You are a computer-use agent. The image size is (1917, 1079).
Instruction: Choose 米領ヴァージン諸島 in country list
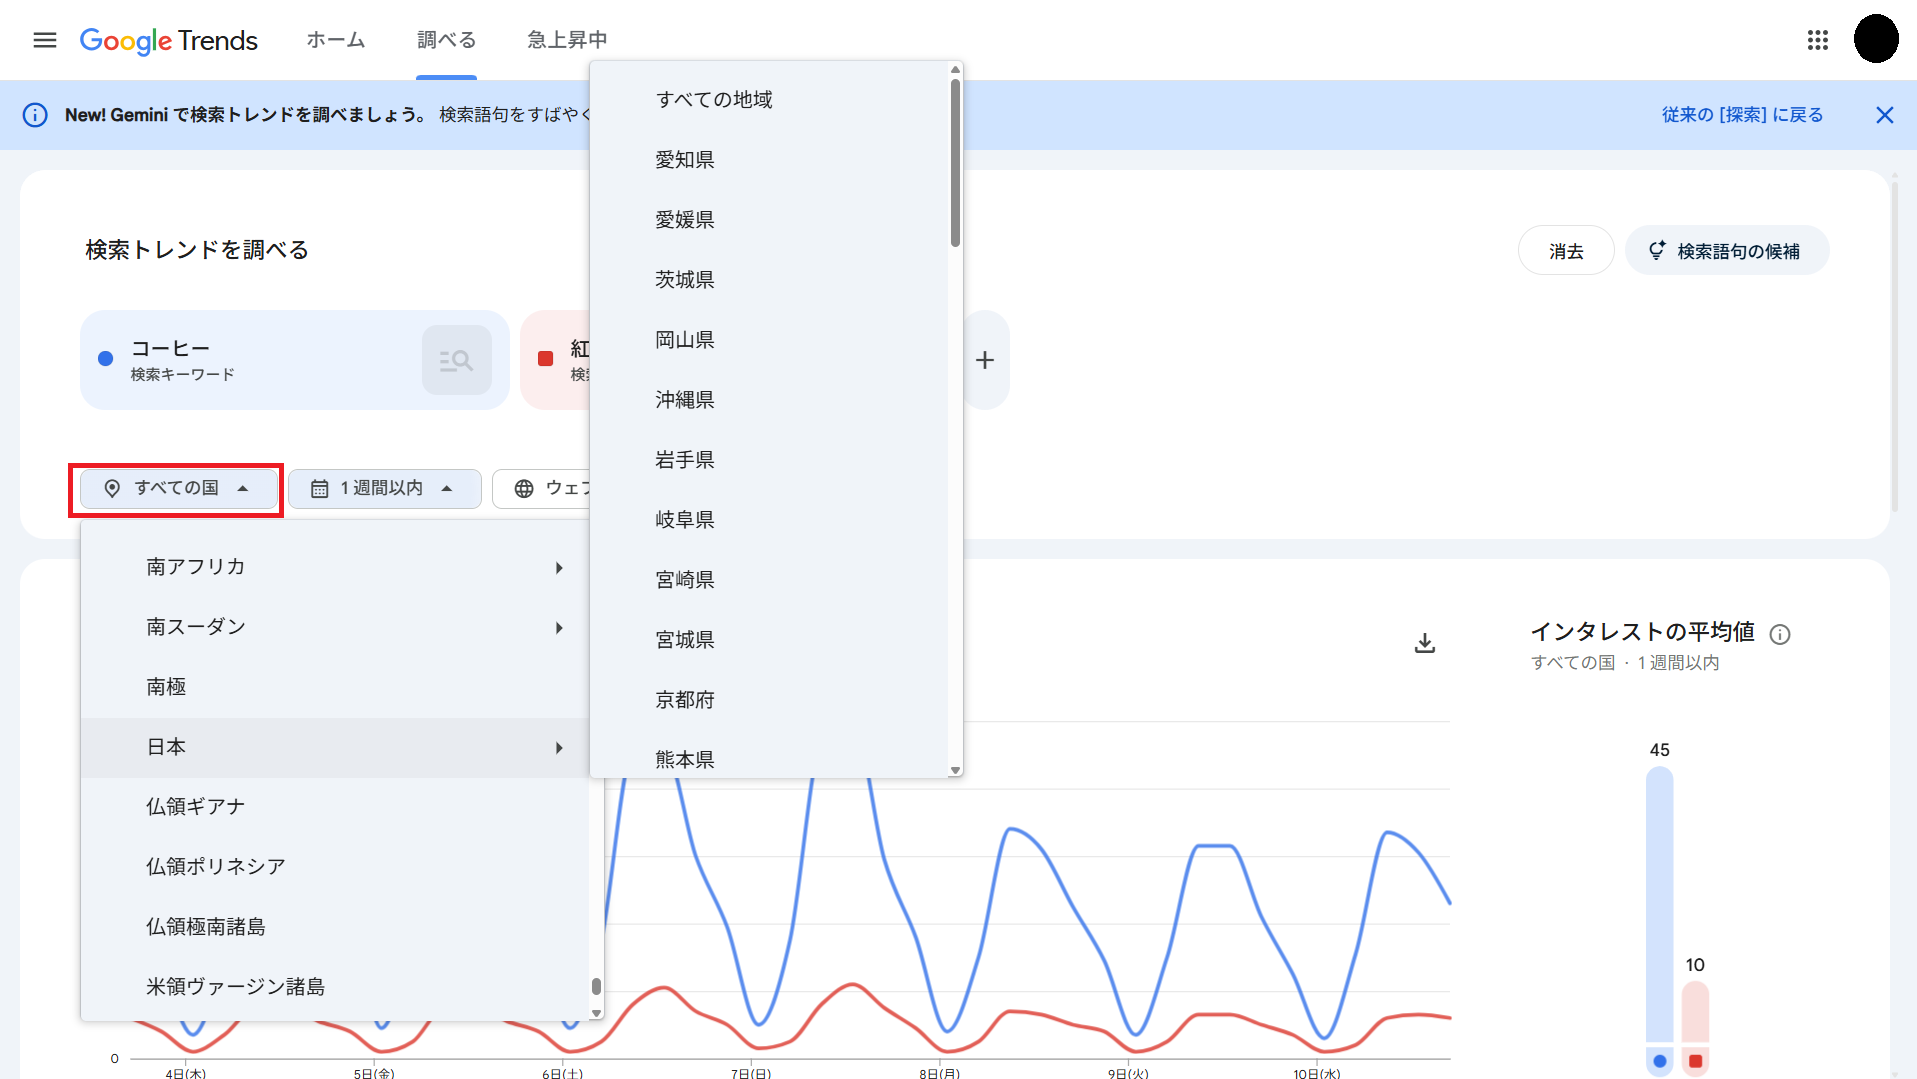[335, 987]
